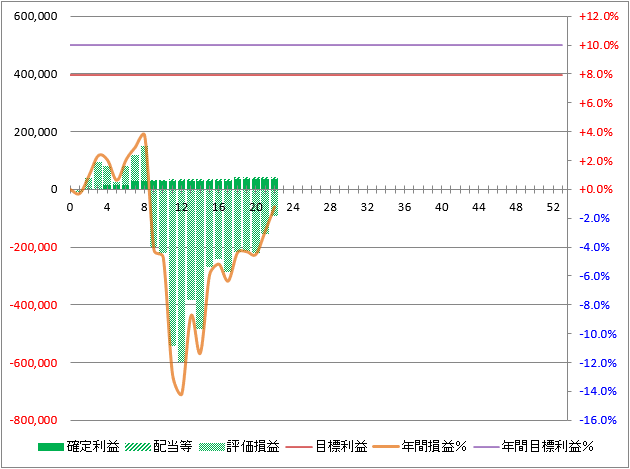Click week 40 on the horizontal axis

tap(442, 207)
